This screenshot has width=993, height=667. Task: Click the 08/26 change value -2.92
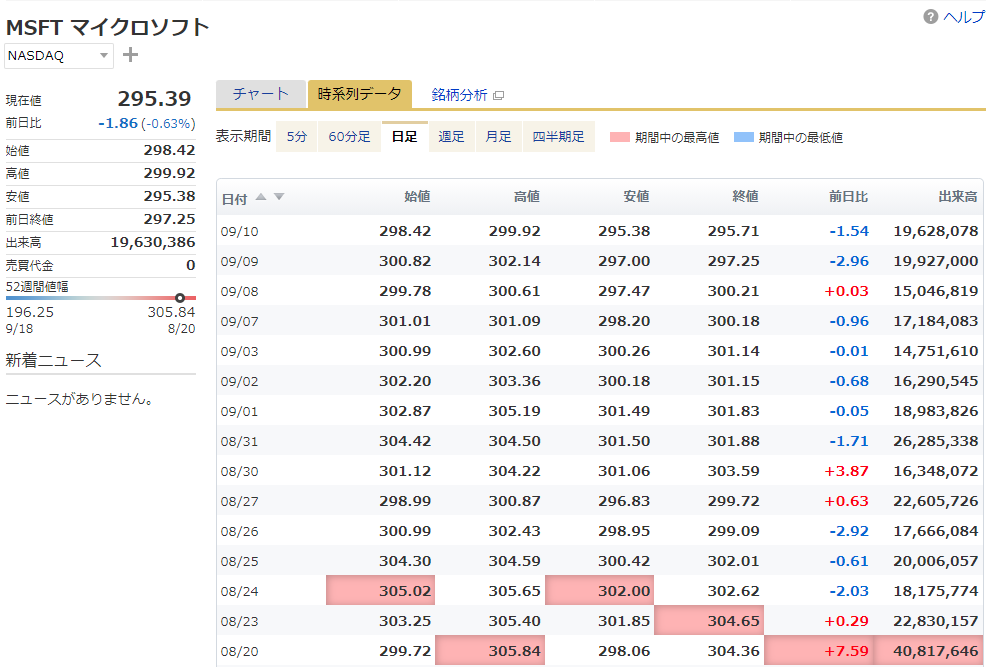pos(849,531)
